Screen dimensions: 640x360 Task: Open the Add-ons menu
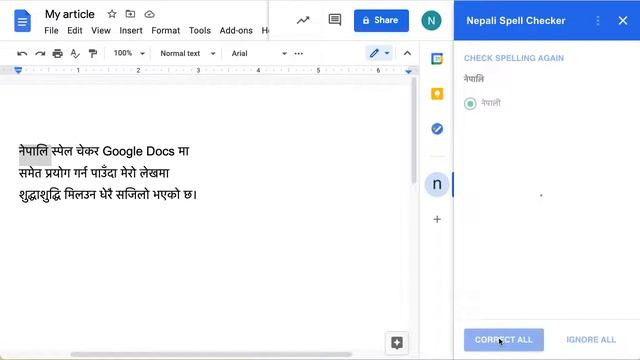point(236,31)
